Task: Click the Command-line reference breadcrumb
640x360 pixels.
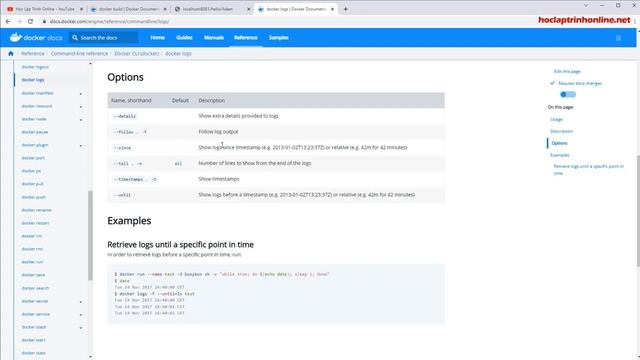Action: coord(80,53)
